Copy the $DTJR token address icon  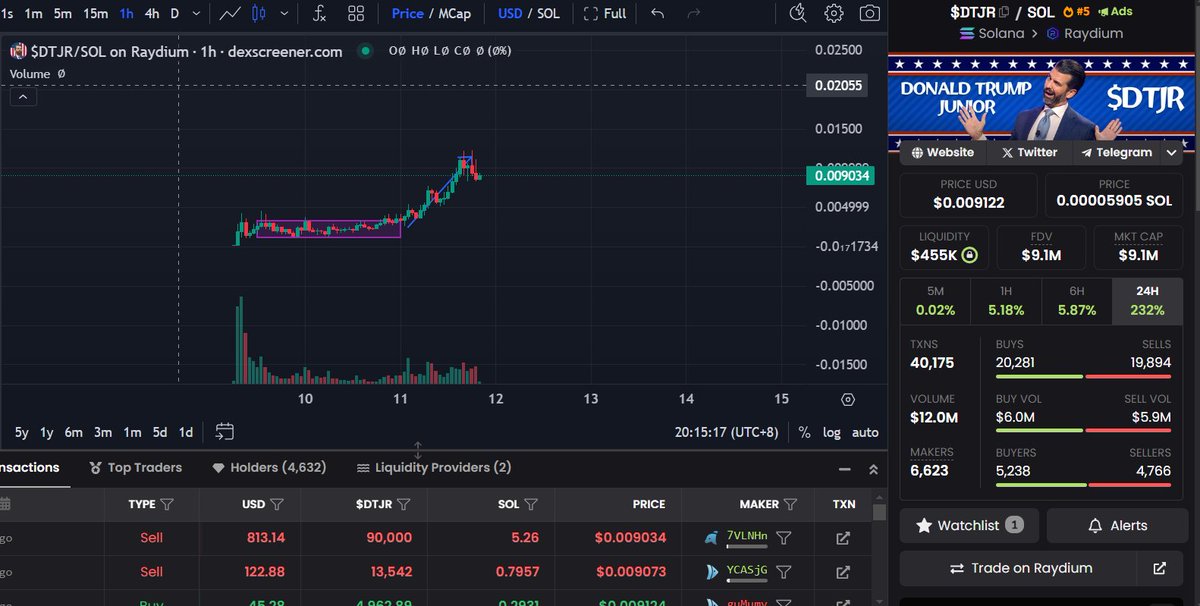pyautogui.click(x=1005, y=12)
